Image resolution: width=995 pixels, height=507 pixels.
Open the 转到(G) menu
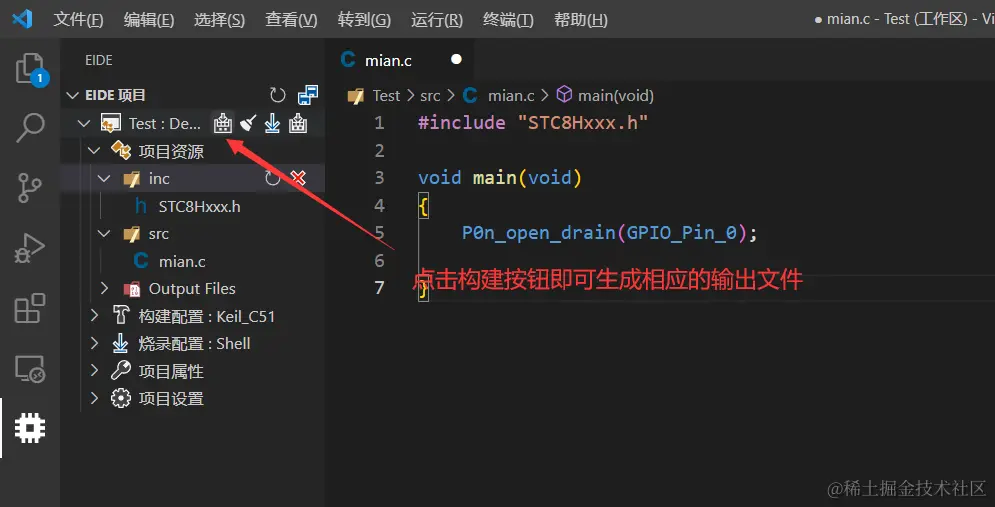[364, 20]
